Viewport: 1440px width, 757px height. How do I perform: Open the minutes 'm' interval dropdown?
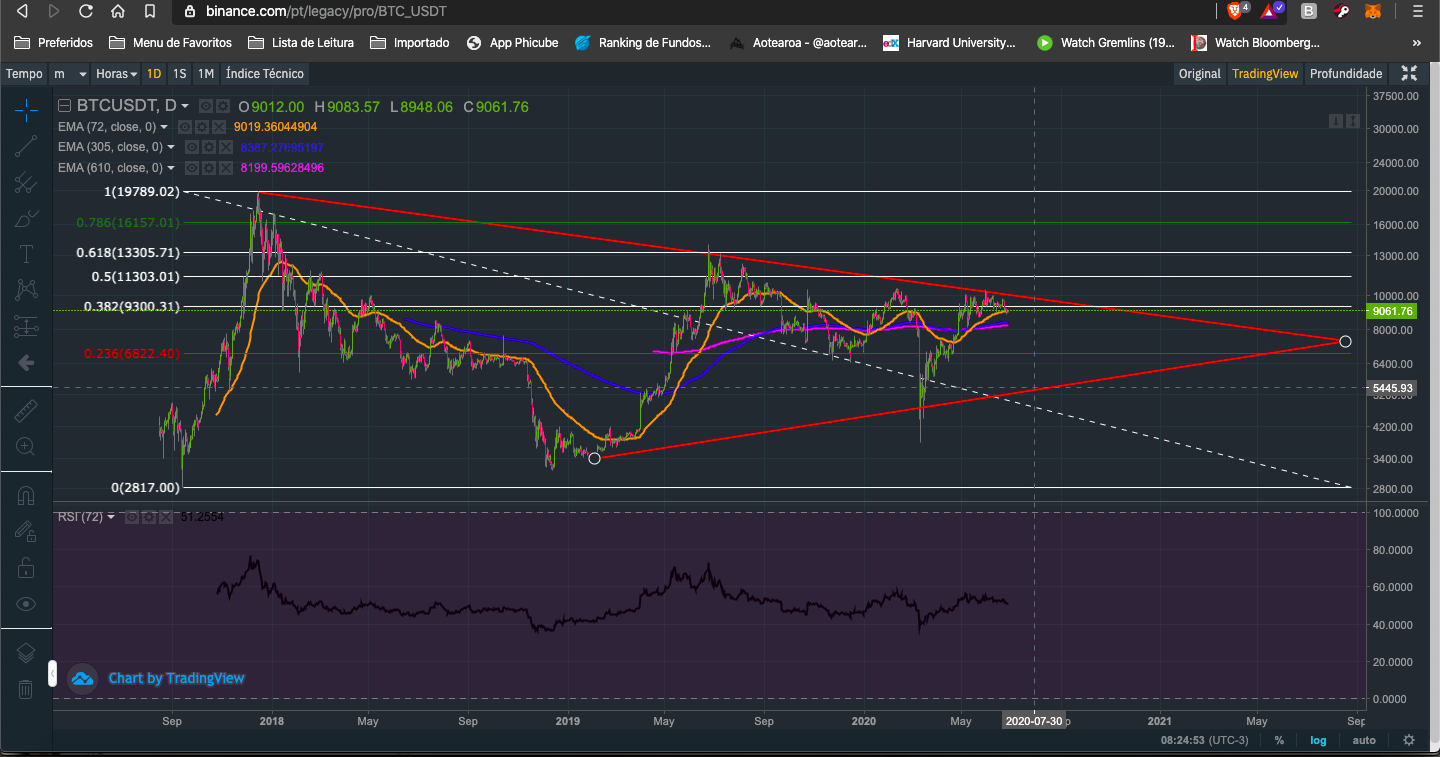tap(68, 73)
